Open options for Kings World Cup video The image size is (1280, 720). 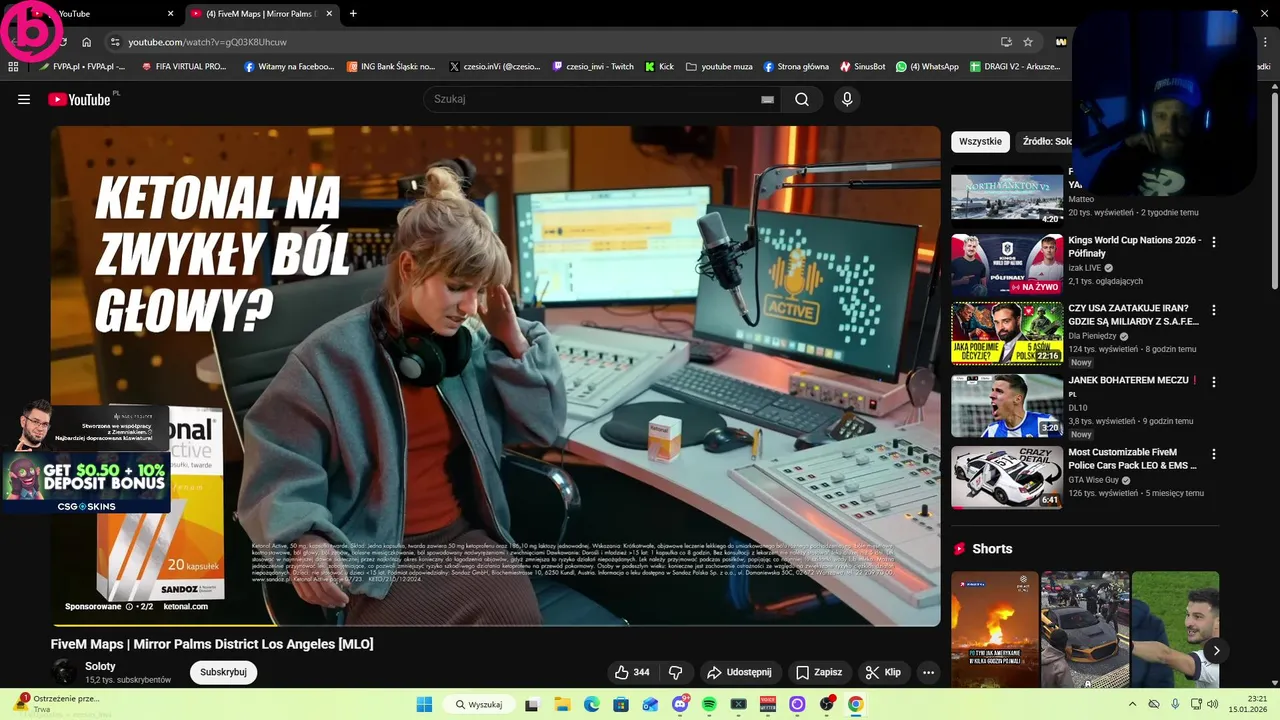click(x=1214, y=242)
